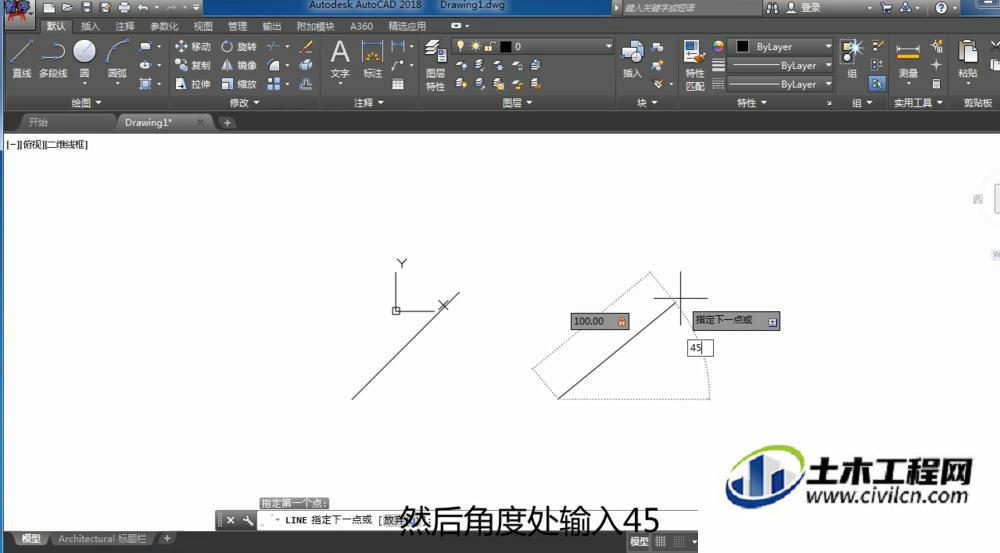The width and height of the screenshot is (1000, 553).
Task: Click the Offset tool icon
Action: pos(306,84)
